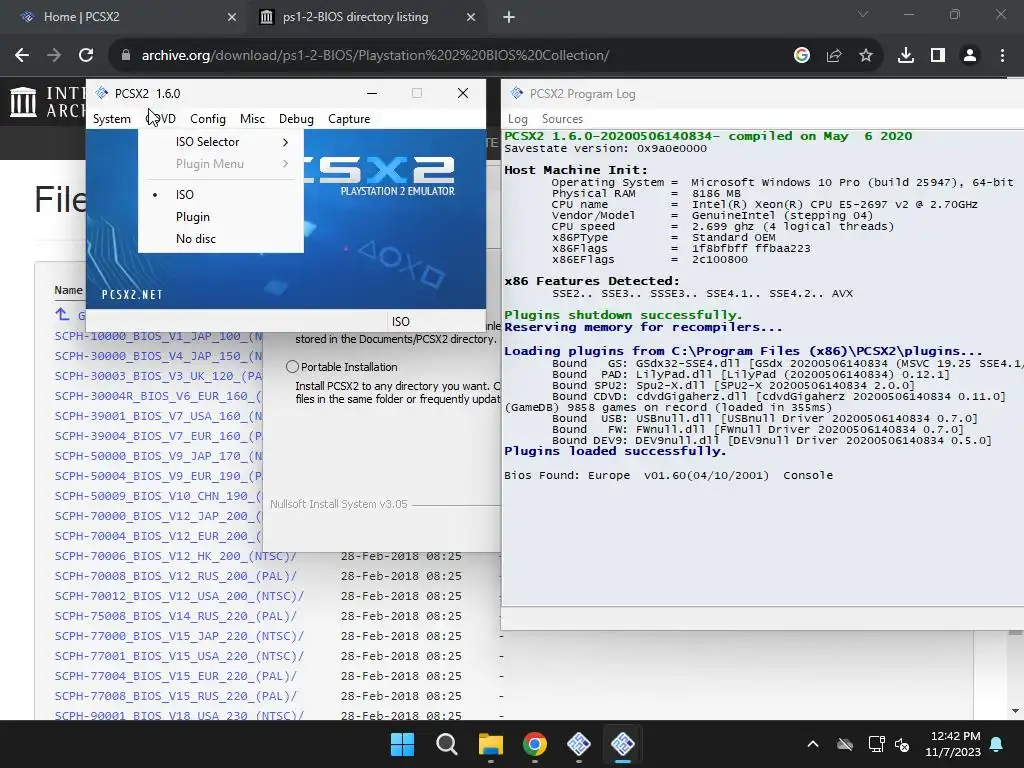
Task: Open Chrome profile icon
Action: tap(970, 56)
